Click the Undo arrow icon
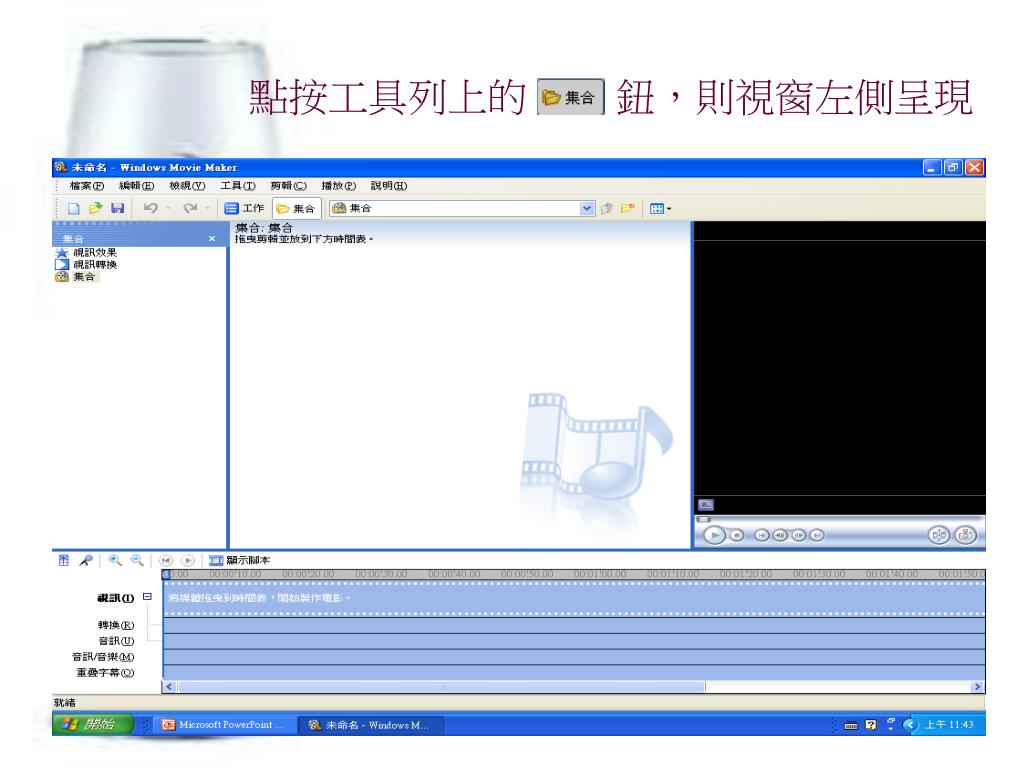Viewport: 1024px width, 768px height. click(x=151, y=208)
